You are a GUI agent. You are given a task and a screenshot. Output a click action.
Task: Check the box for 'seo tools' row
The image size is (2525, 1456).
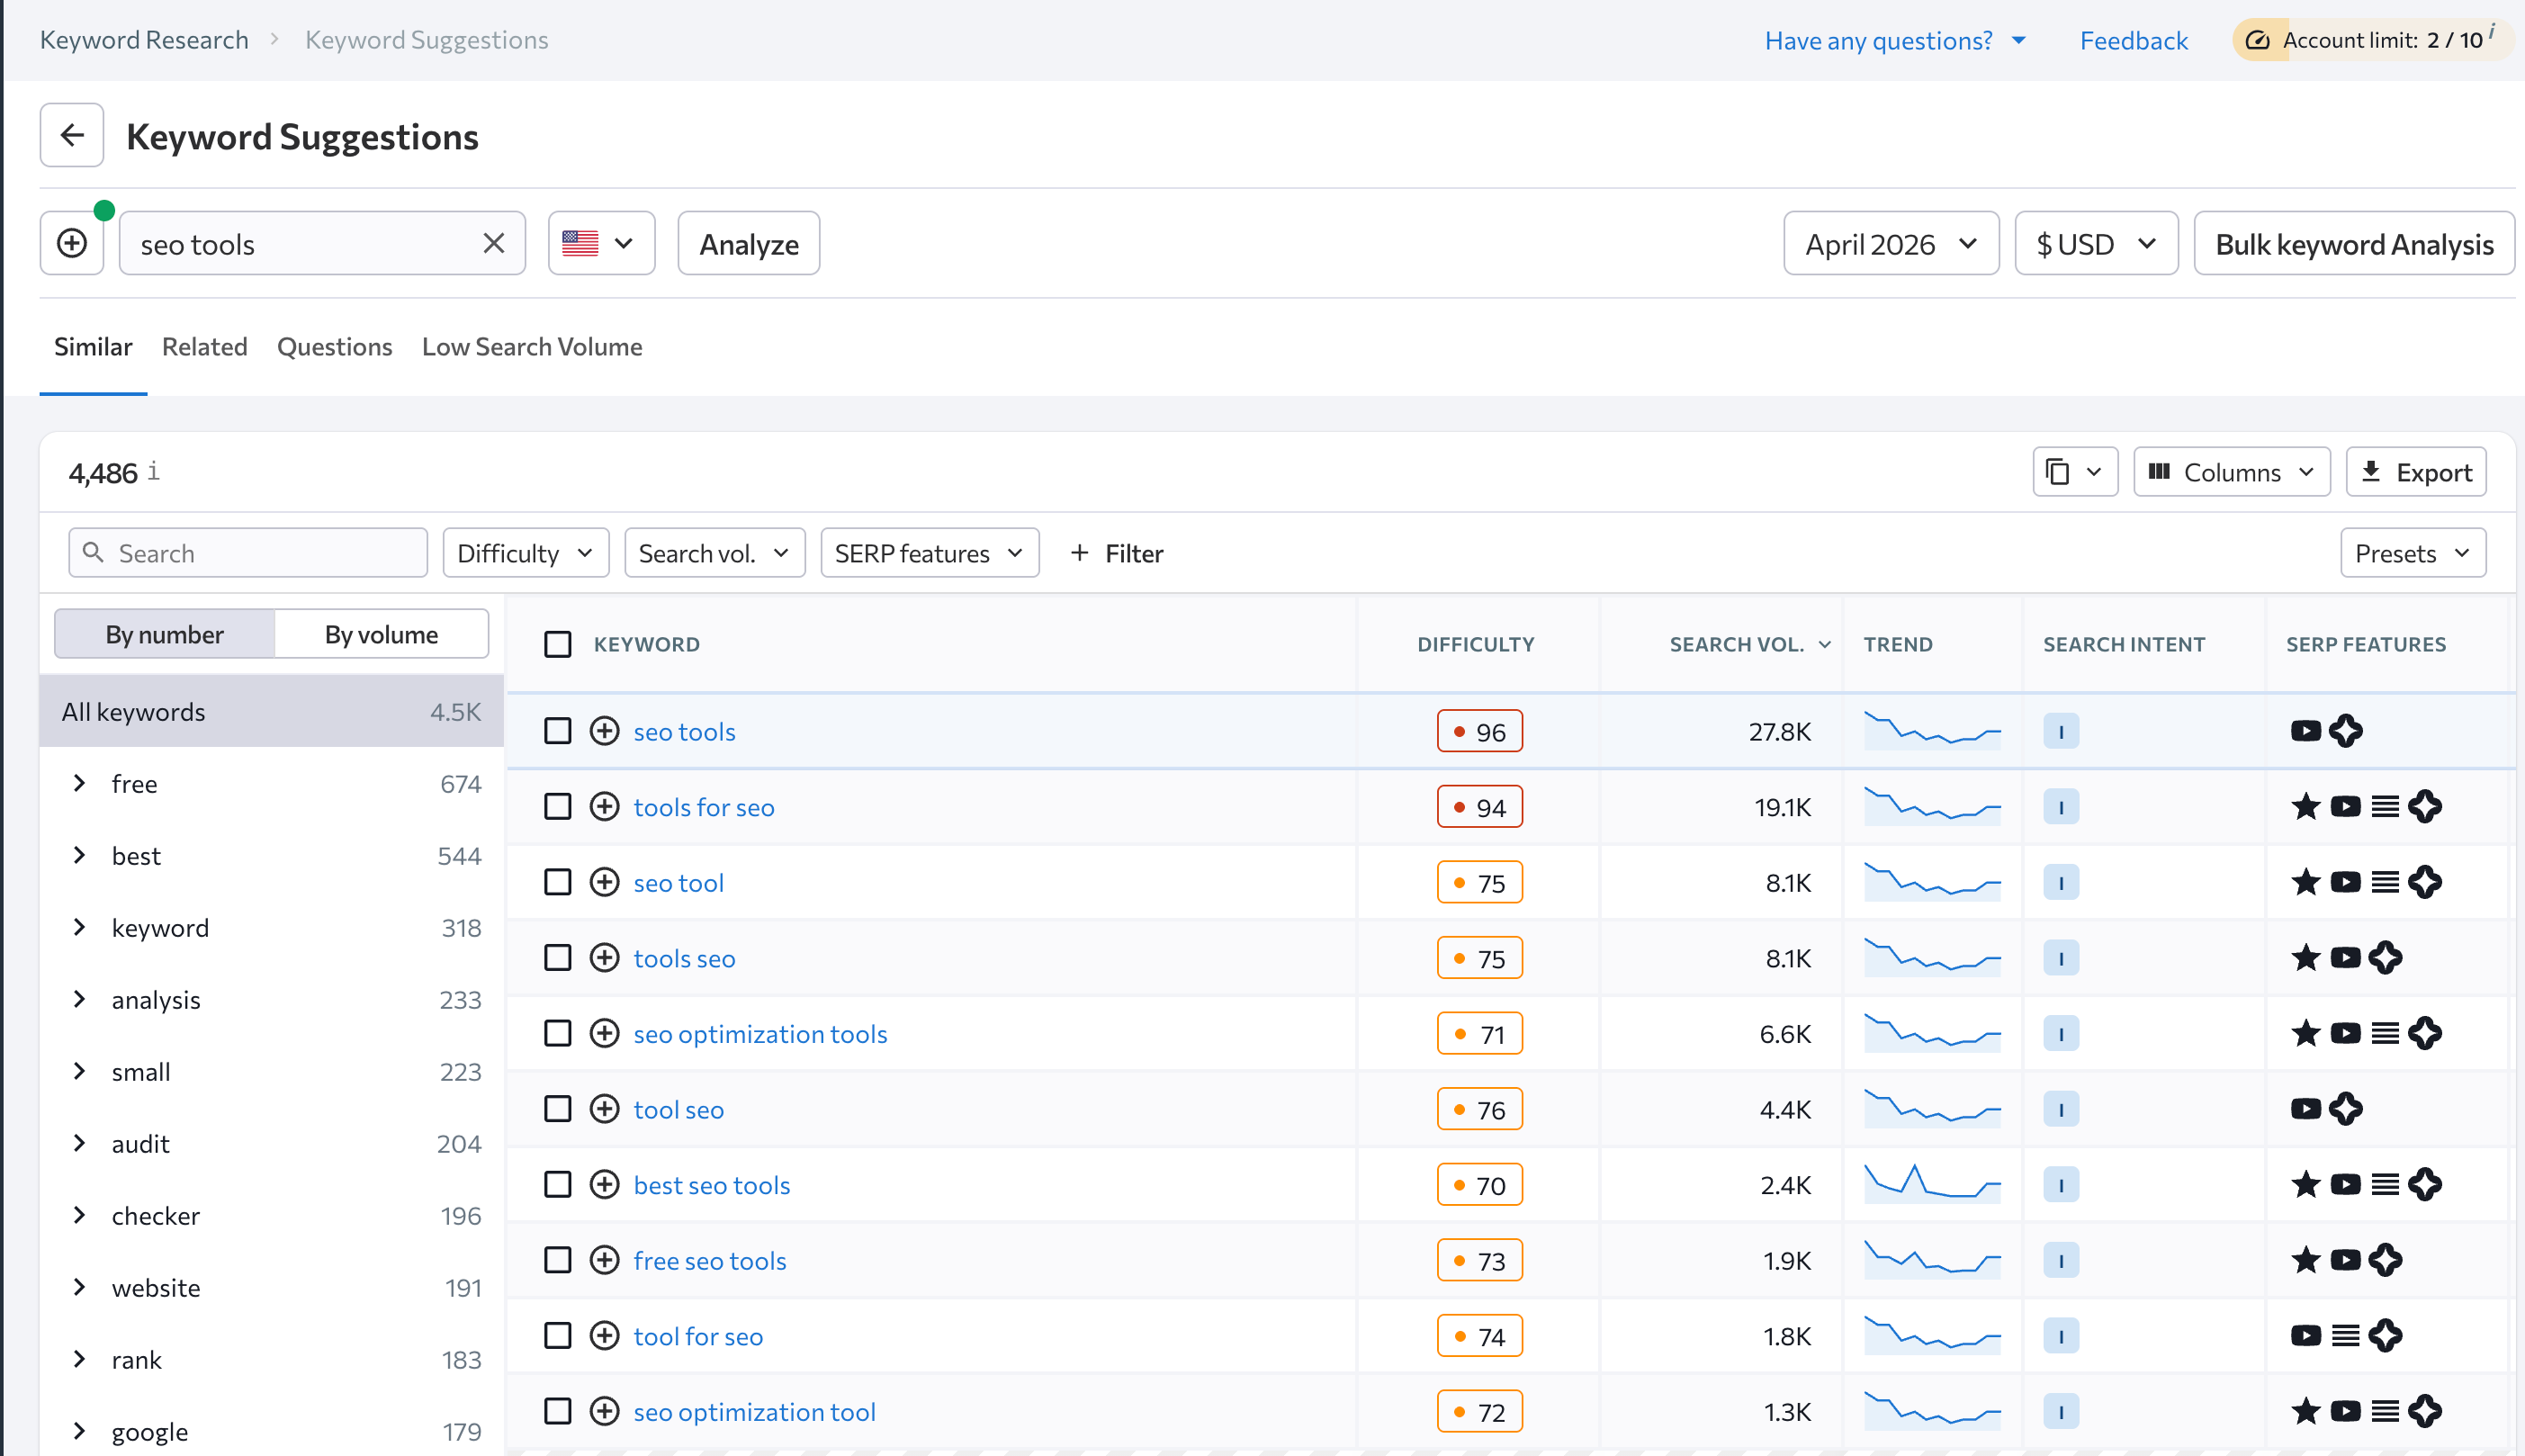click(x=558, y=731)
